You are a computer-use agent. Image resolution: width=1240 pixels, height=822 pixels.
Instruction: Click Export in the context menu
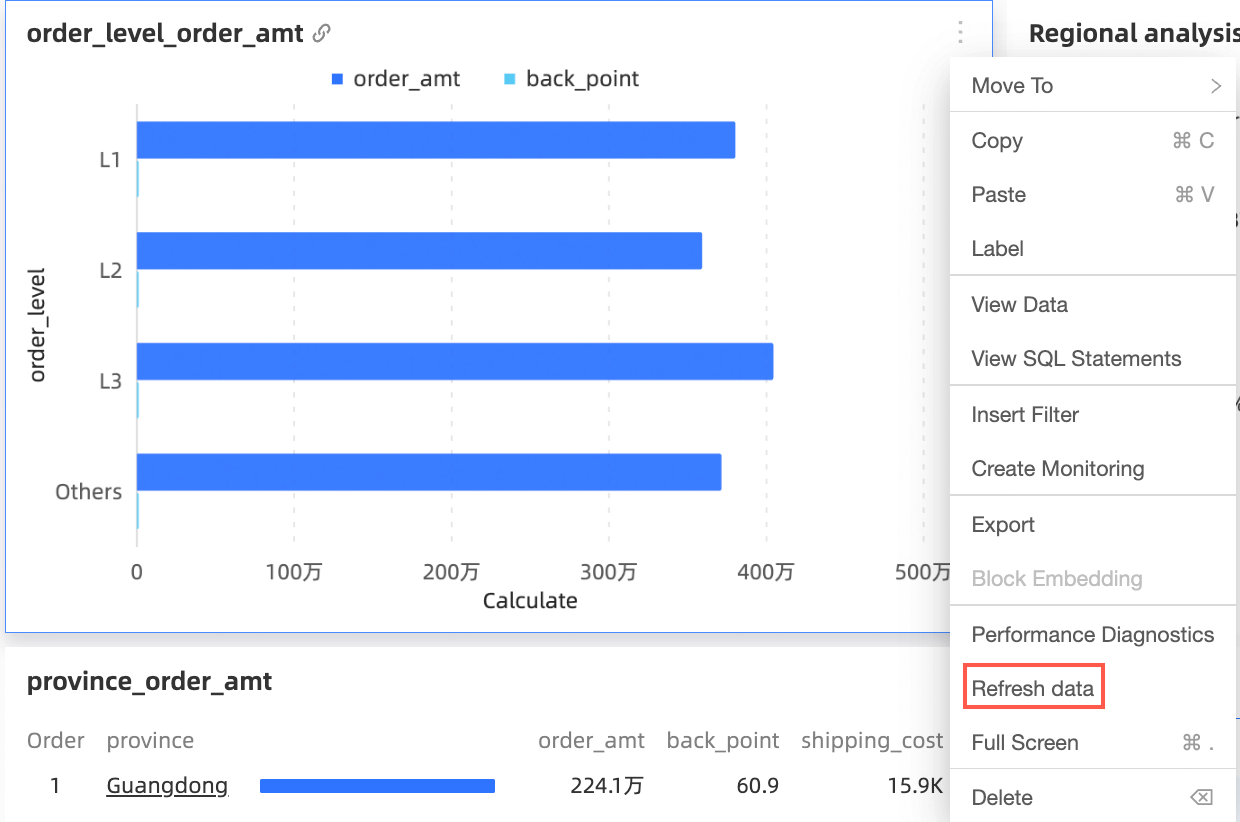(1003, 525)
